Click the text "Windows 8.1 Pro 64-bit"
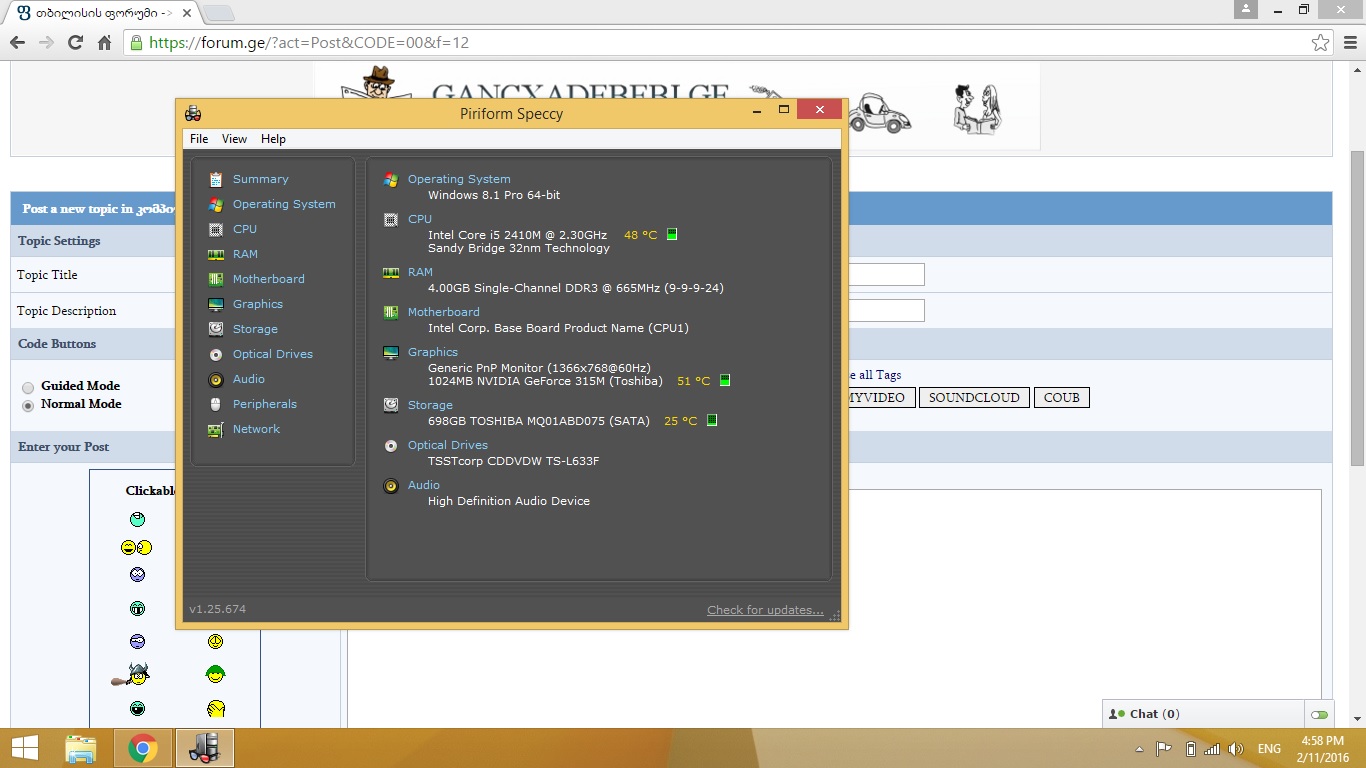 coord(494,195)
